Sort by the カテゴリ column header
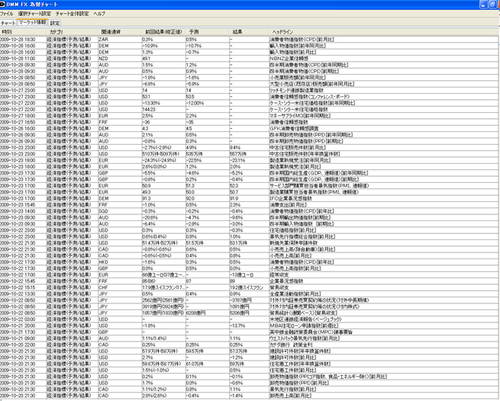 pos(72,32)
